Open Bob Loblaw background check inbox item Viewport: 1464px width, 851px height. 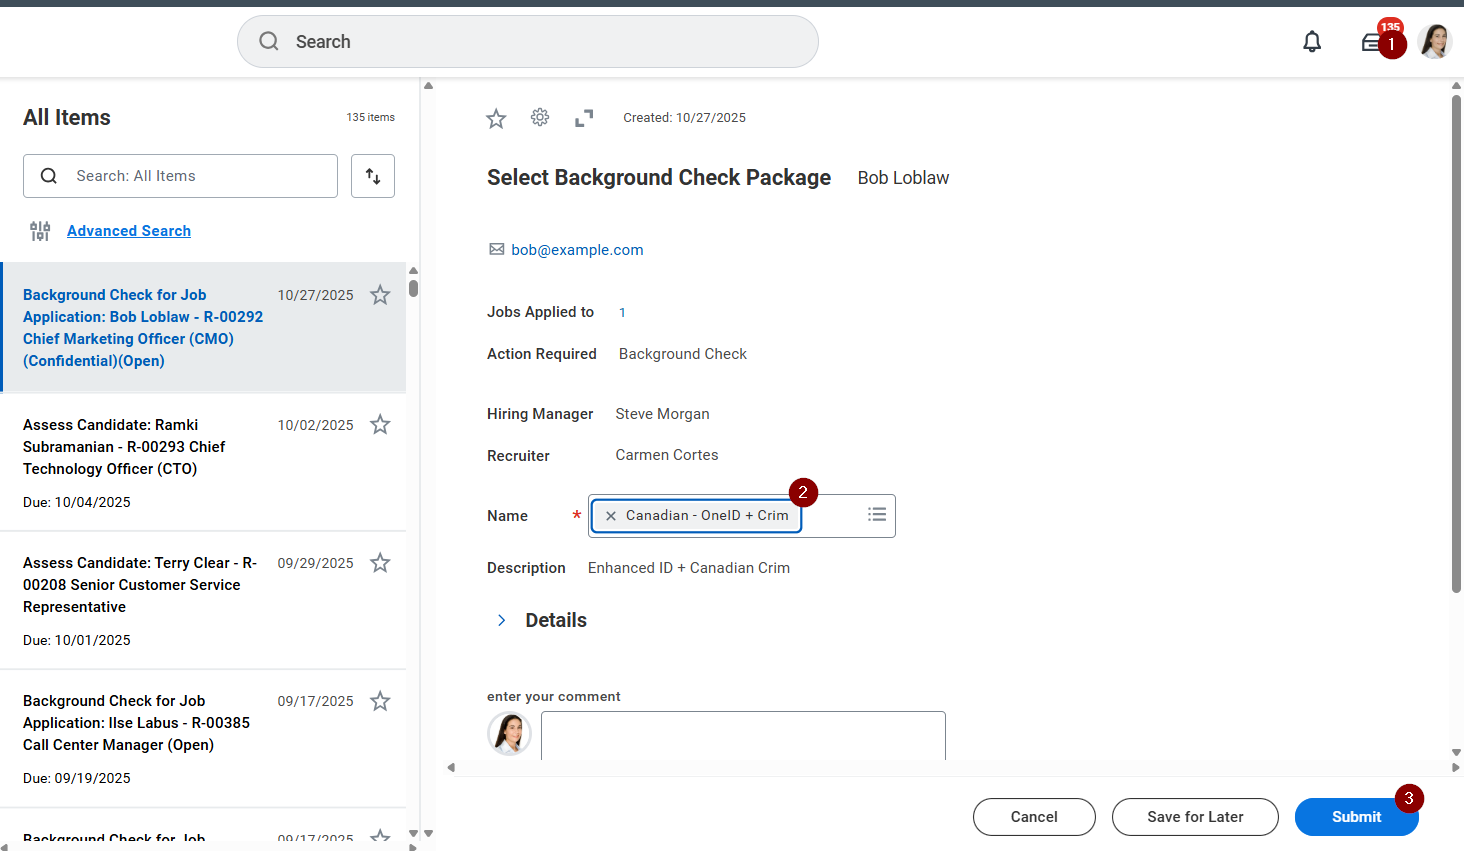204,328
